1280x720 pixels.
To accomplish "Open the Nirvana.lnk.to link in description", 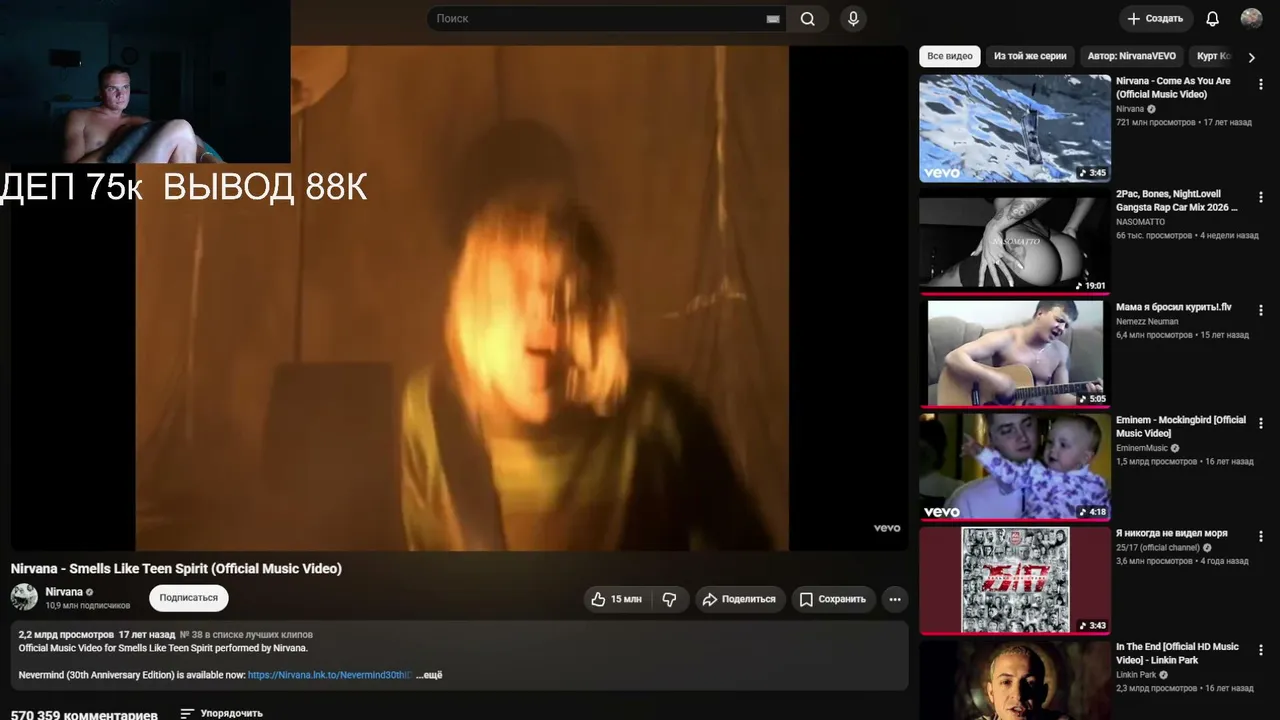I will 331,675.
